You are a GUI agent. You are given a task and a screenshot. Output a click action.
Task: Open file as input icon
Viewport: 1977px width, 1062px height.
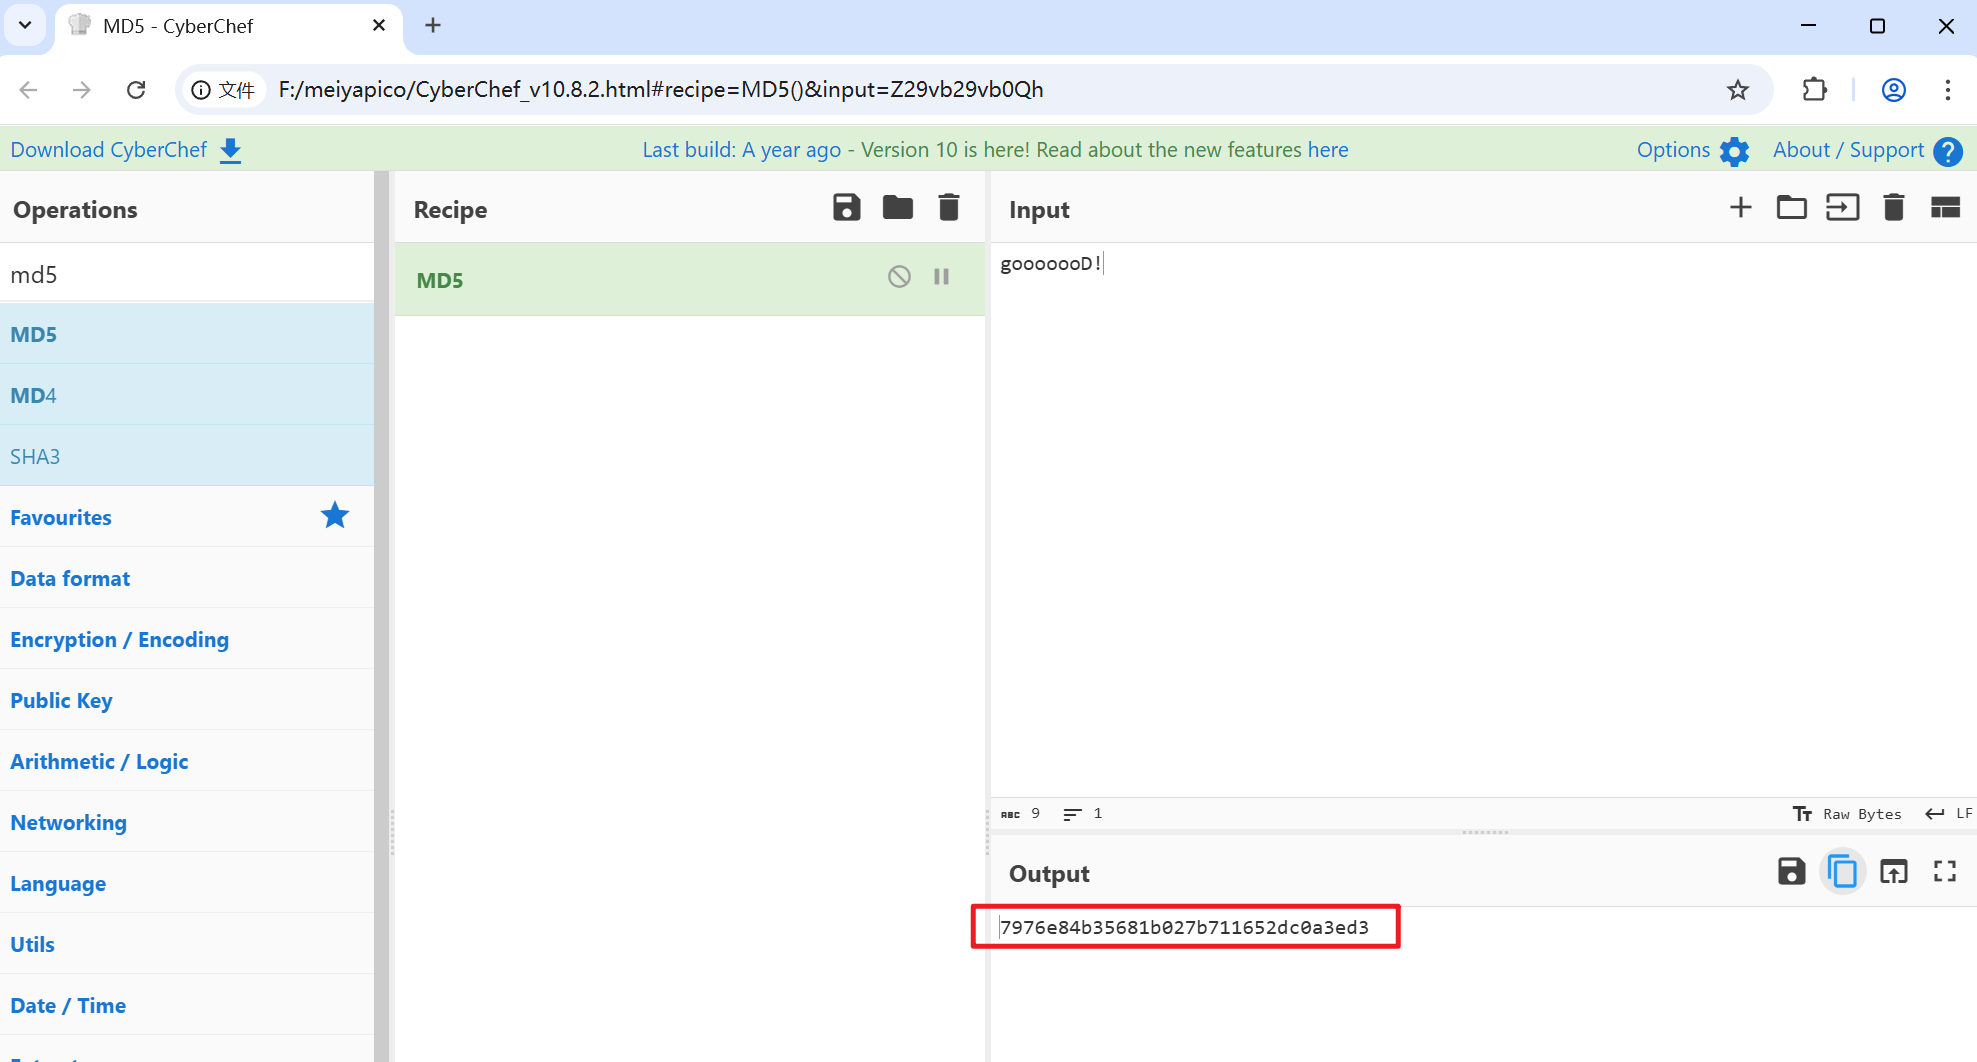click(1842, 208)
